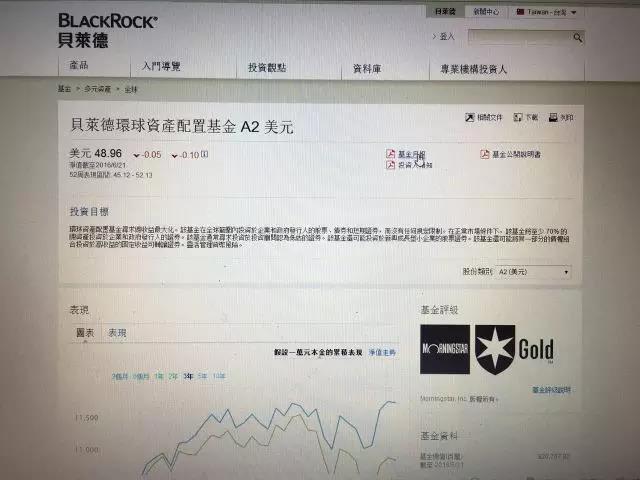The image size is (640, 480).
Task: Click the 登入 login link
Action: point(447,37)
